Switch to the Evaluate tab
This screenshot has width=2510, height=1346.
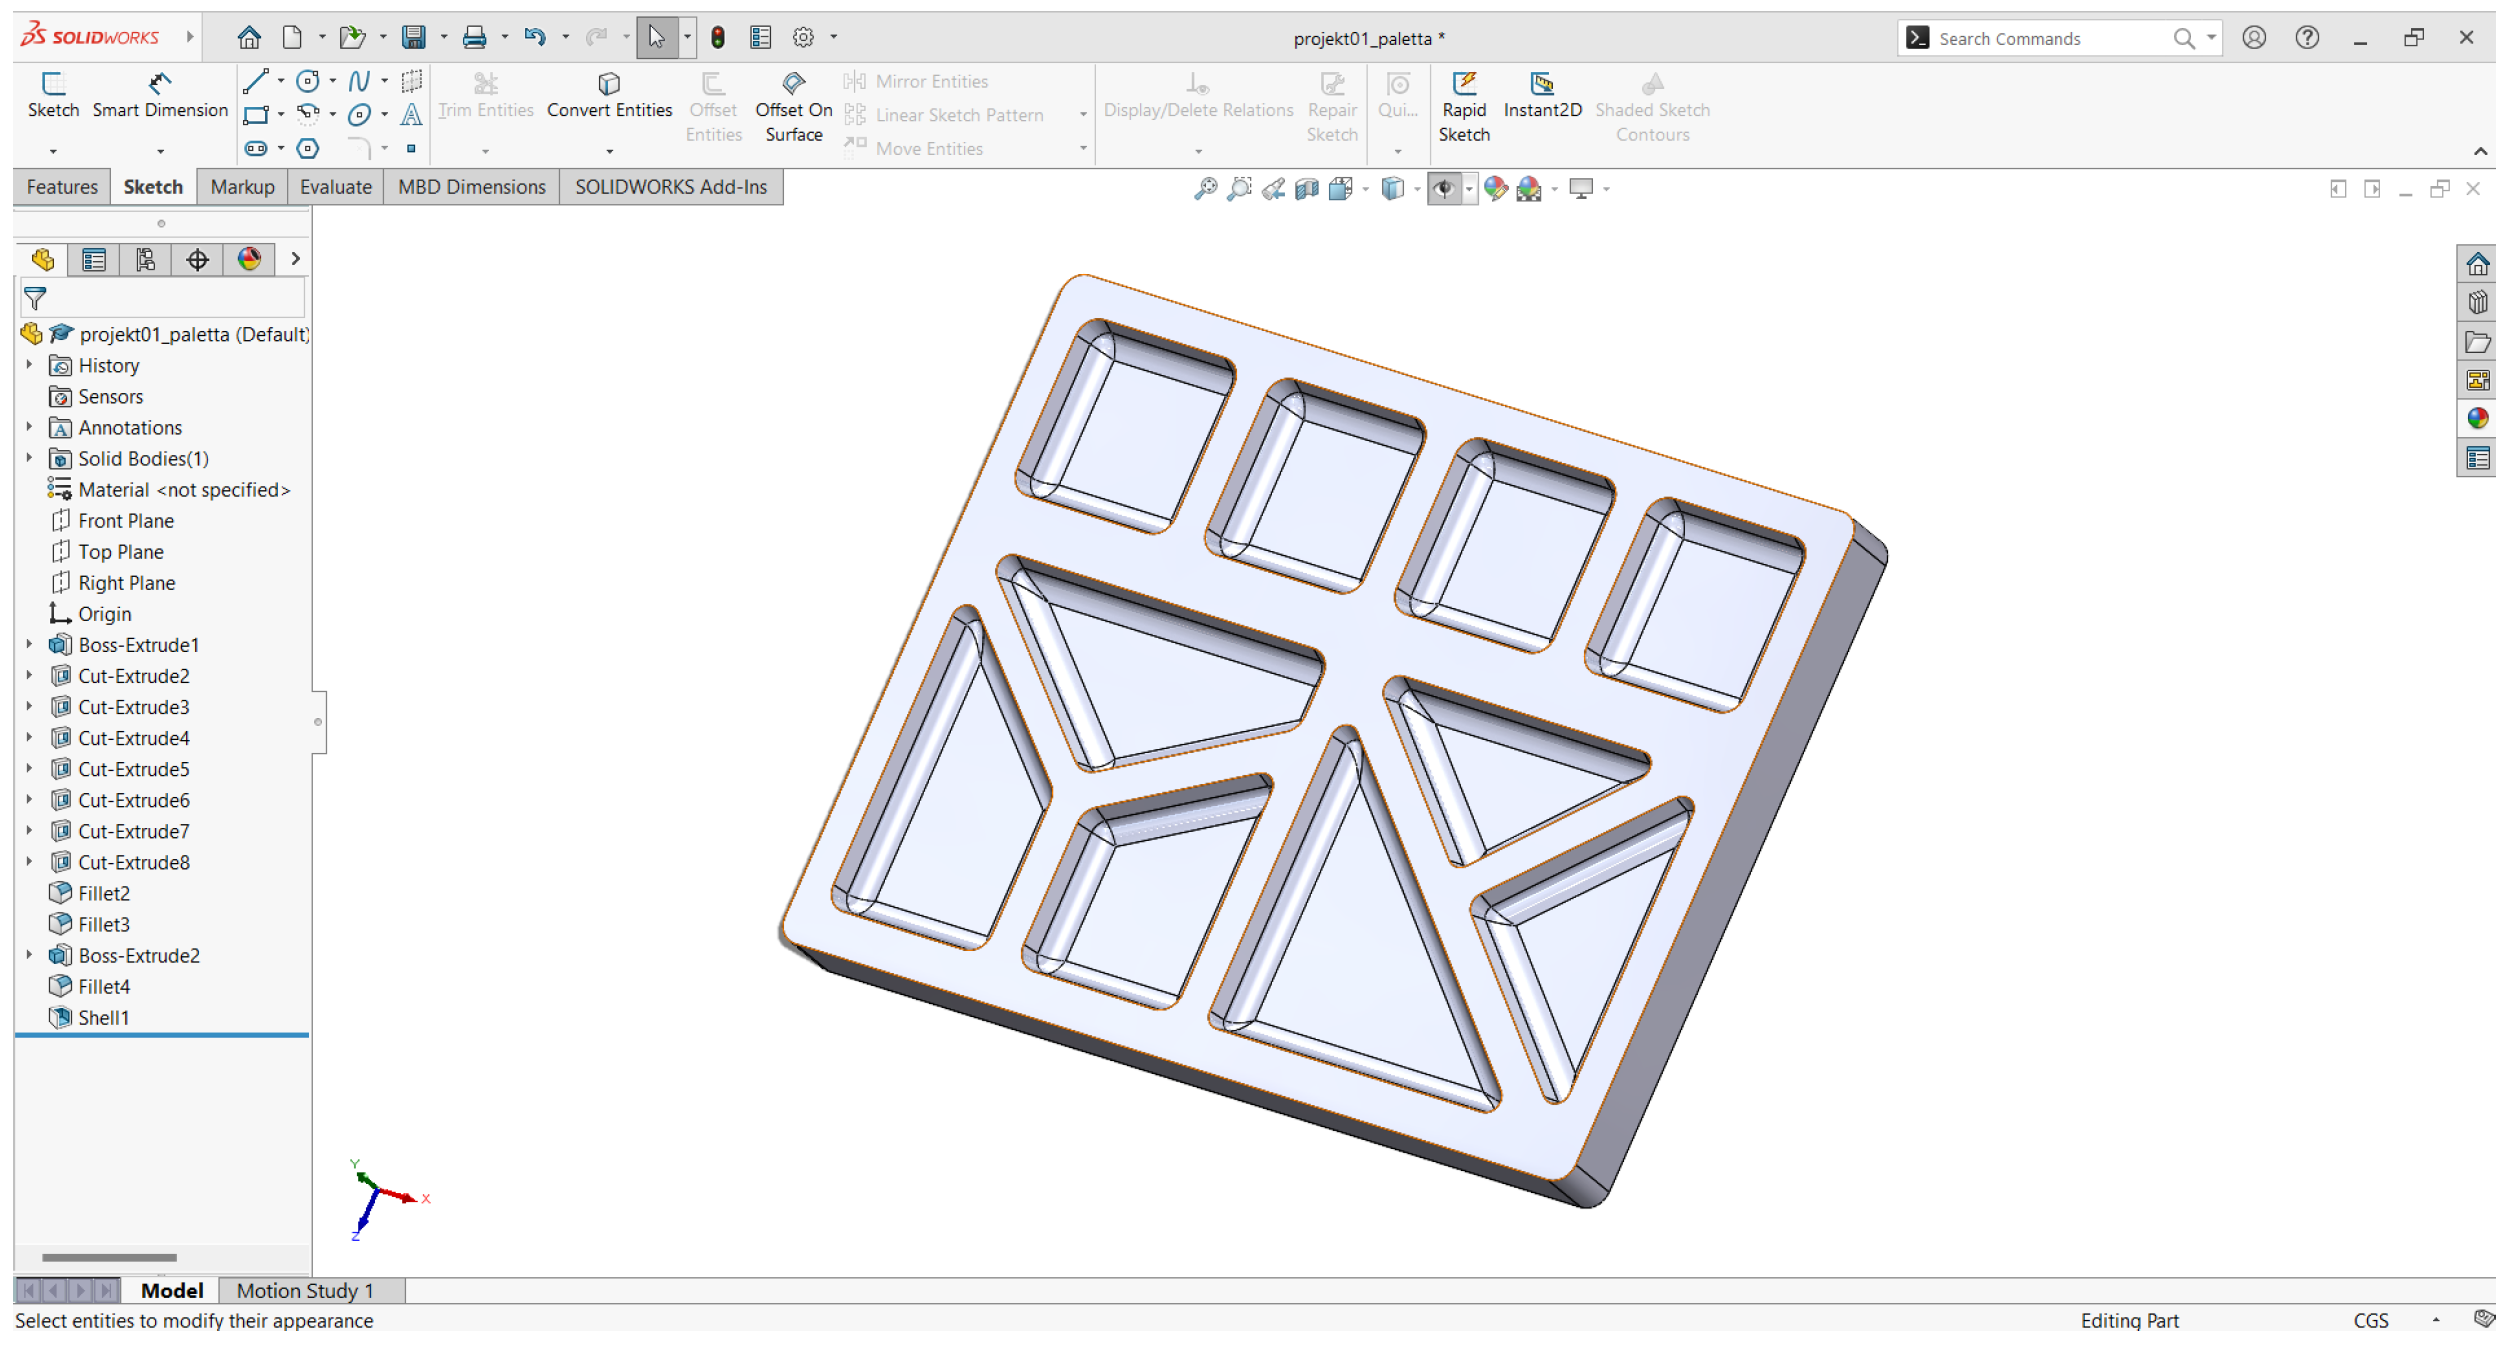pos(335,187)
